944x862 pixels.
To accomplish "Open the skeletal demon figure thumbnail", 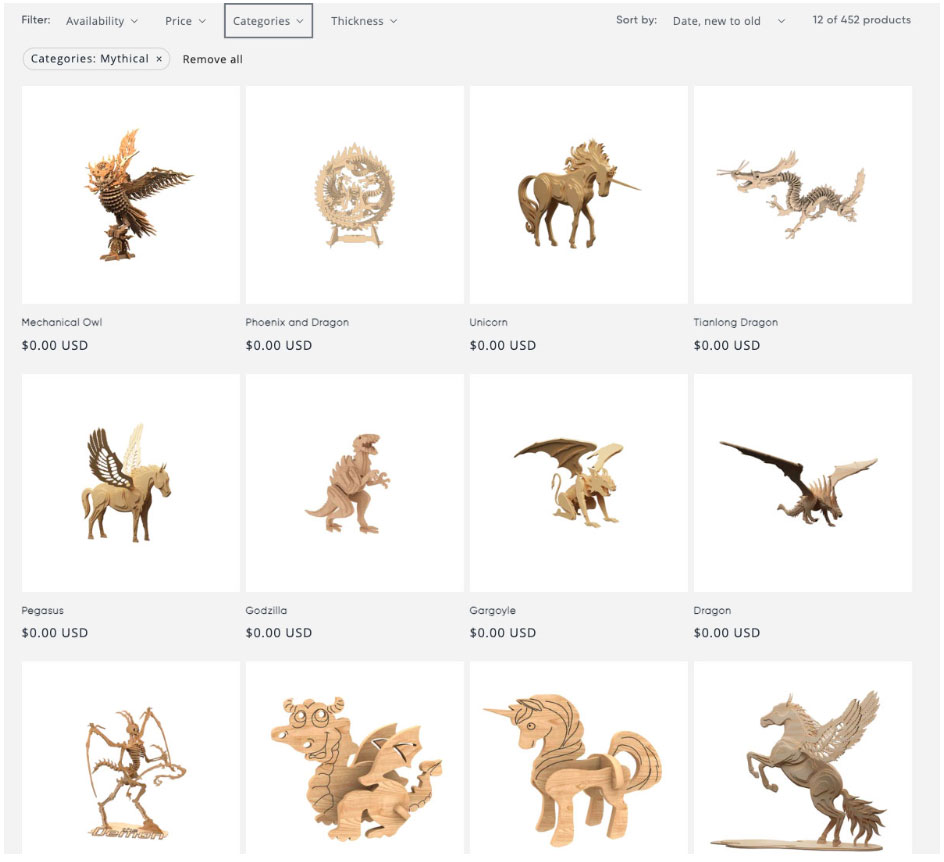I will coord(131,757).
